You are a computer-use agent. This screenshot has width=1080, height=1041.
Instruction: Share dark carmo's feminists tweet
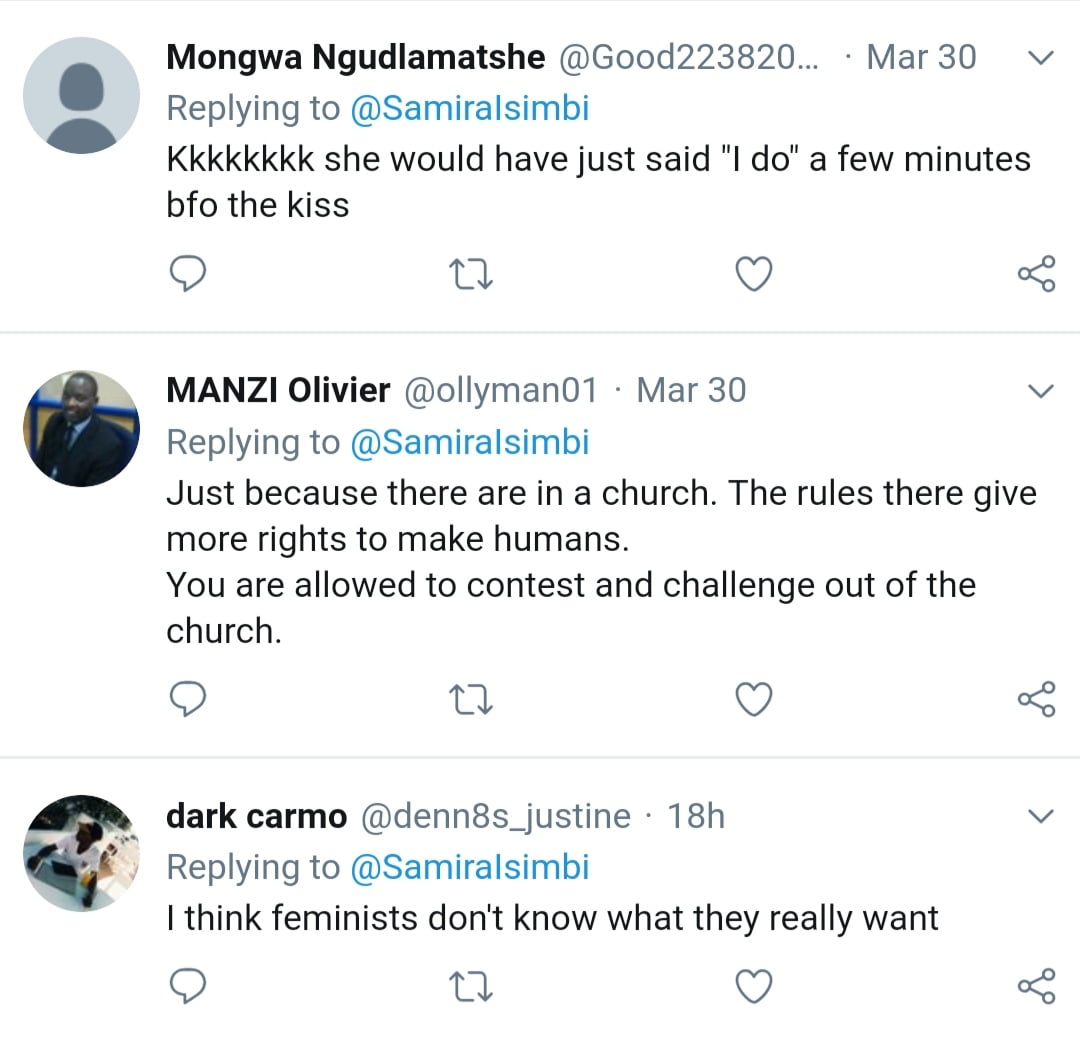pyautogui.click(x=1036, y=986)
